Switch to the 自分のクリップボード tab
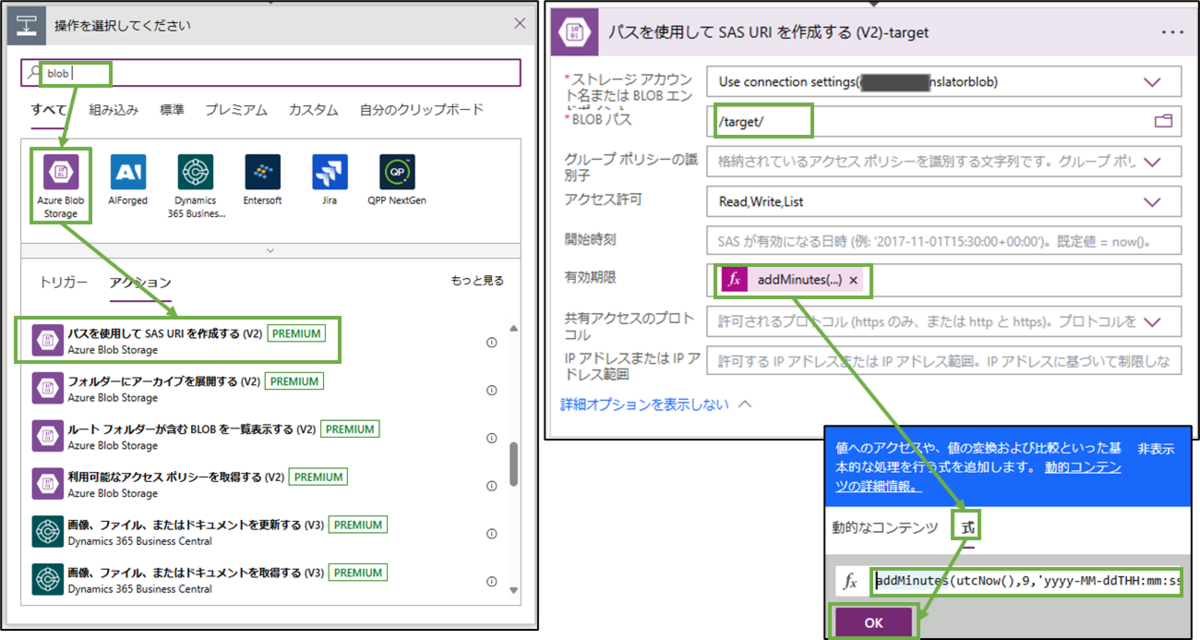1200x640 pixels. tap(421, 110)
